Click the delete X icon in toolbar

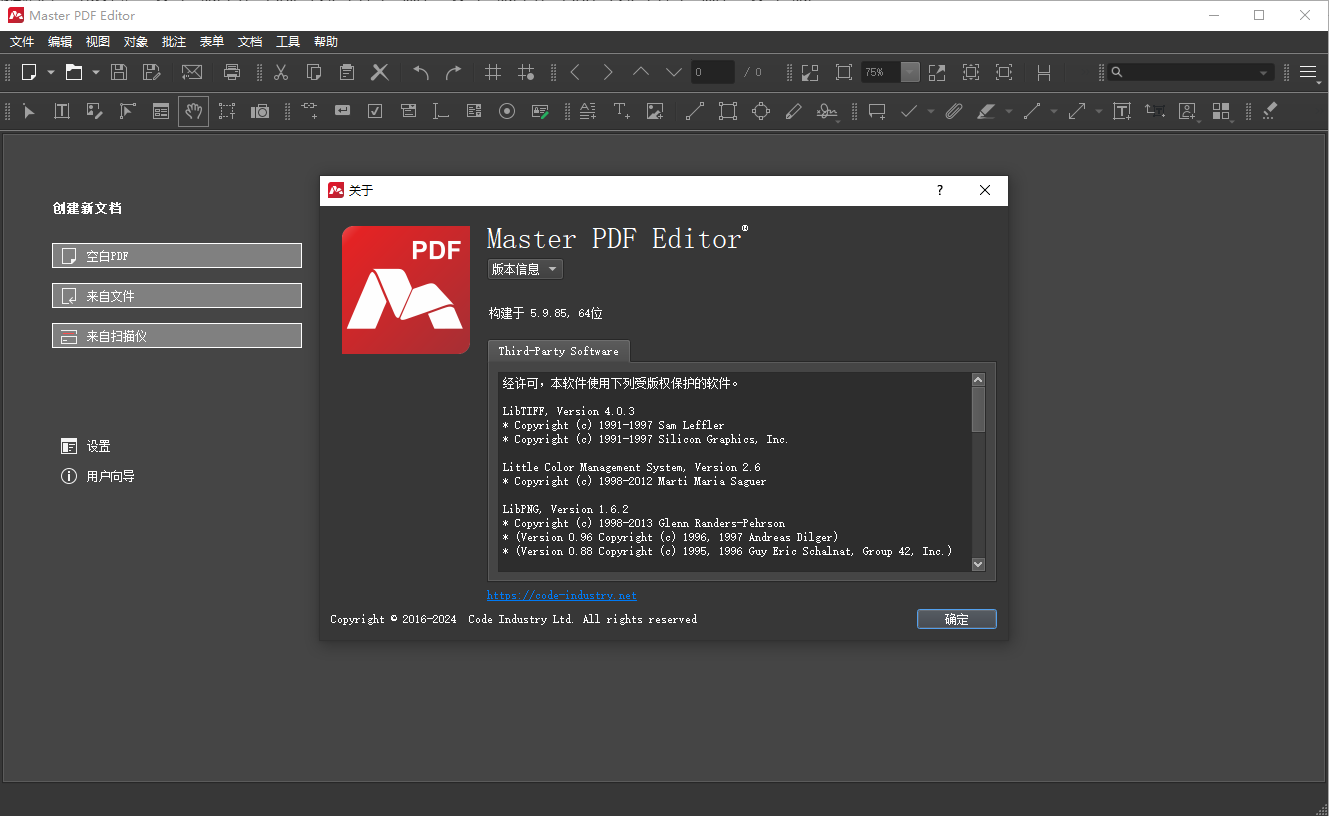click(380, 72)
